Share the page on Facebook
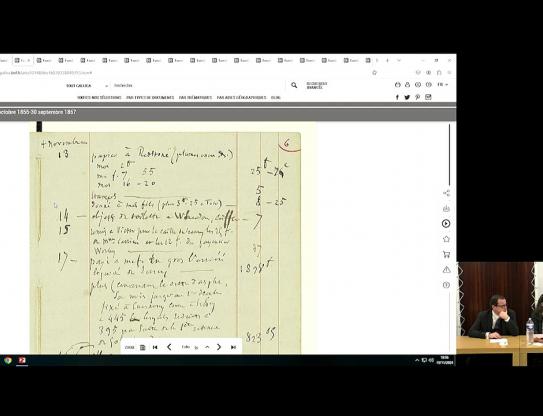The width and height of the screenshot is (543, 416). pyautogui.click(x=397, y=97)
